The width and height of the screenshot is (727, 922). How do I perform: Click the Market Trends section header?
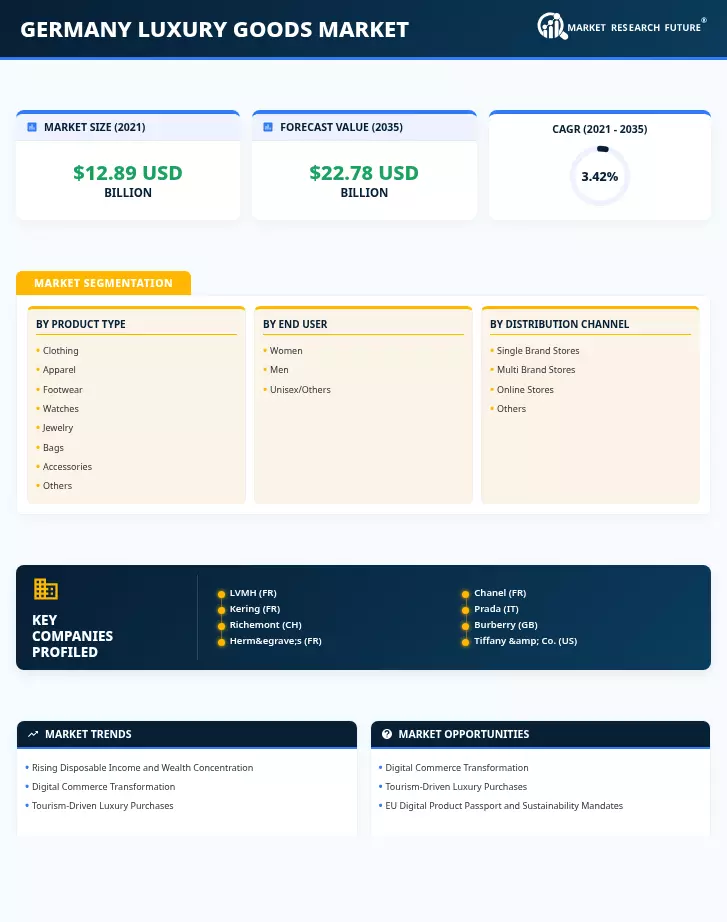click(186, 734)
